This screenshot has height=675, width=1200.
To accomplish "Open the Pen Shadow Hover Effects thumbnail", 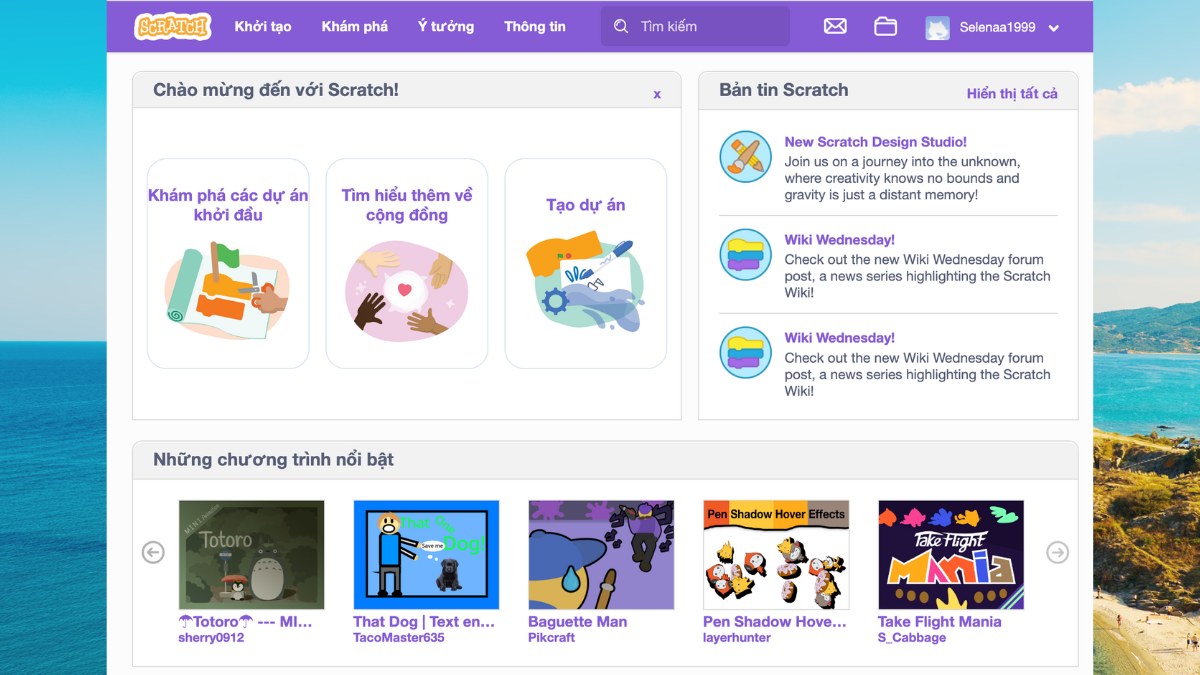I will coord(776,555).
